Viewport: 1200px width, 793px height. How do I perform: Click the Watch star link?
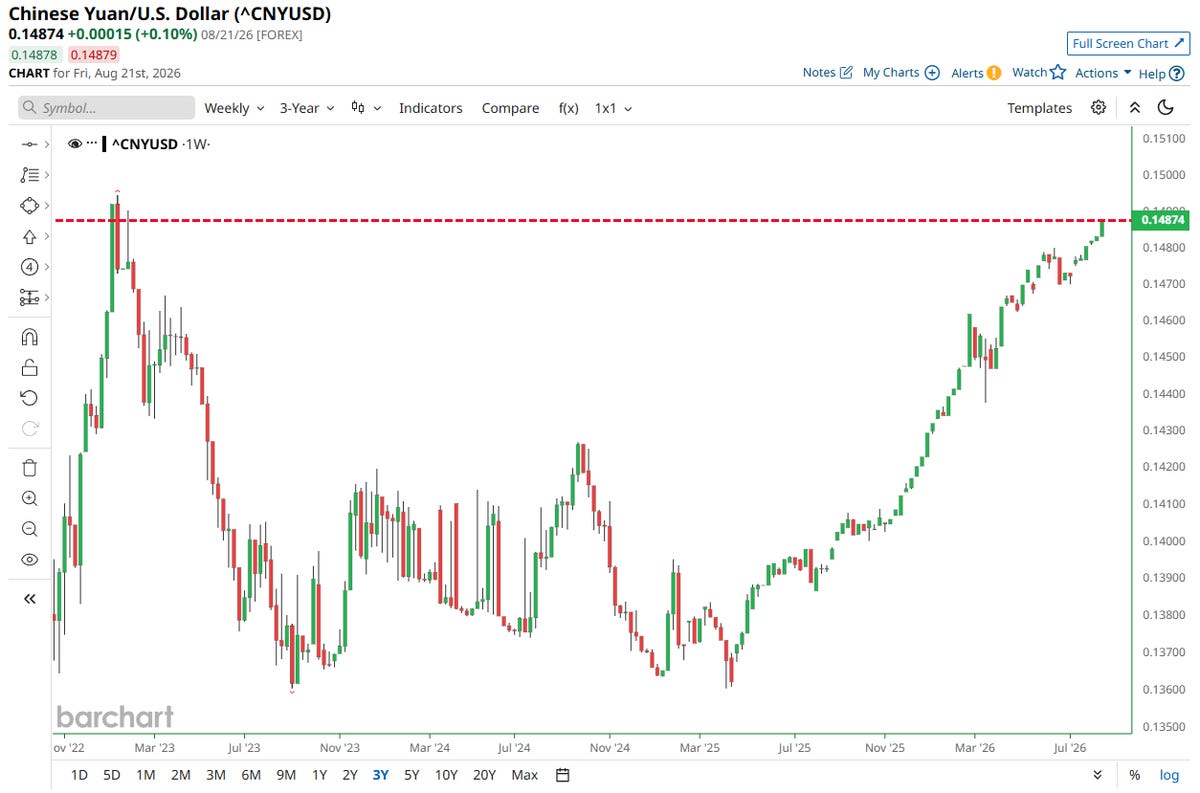pyautogui.click(x=1039, y=73)
